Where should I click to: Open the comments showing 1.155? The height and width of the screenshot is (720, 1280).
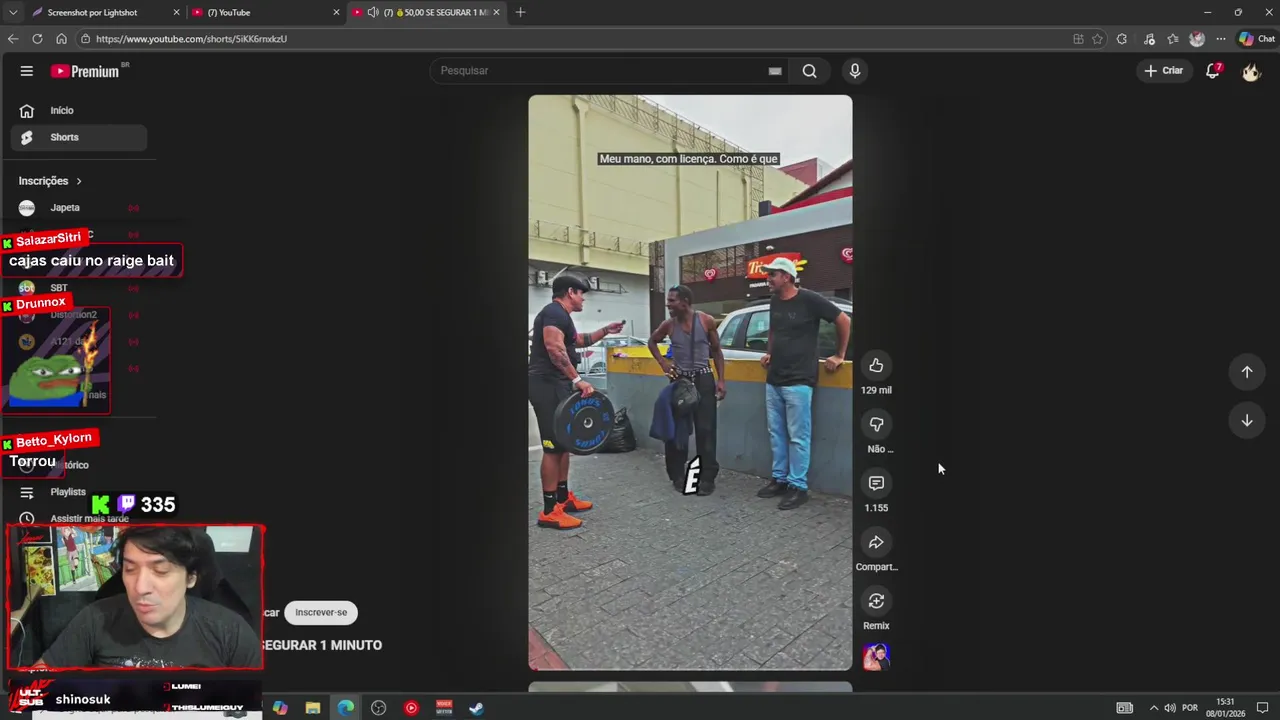point(876,484)
